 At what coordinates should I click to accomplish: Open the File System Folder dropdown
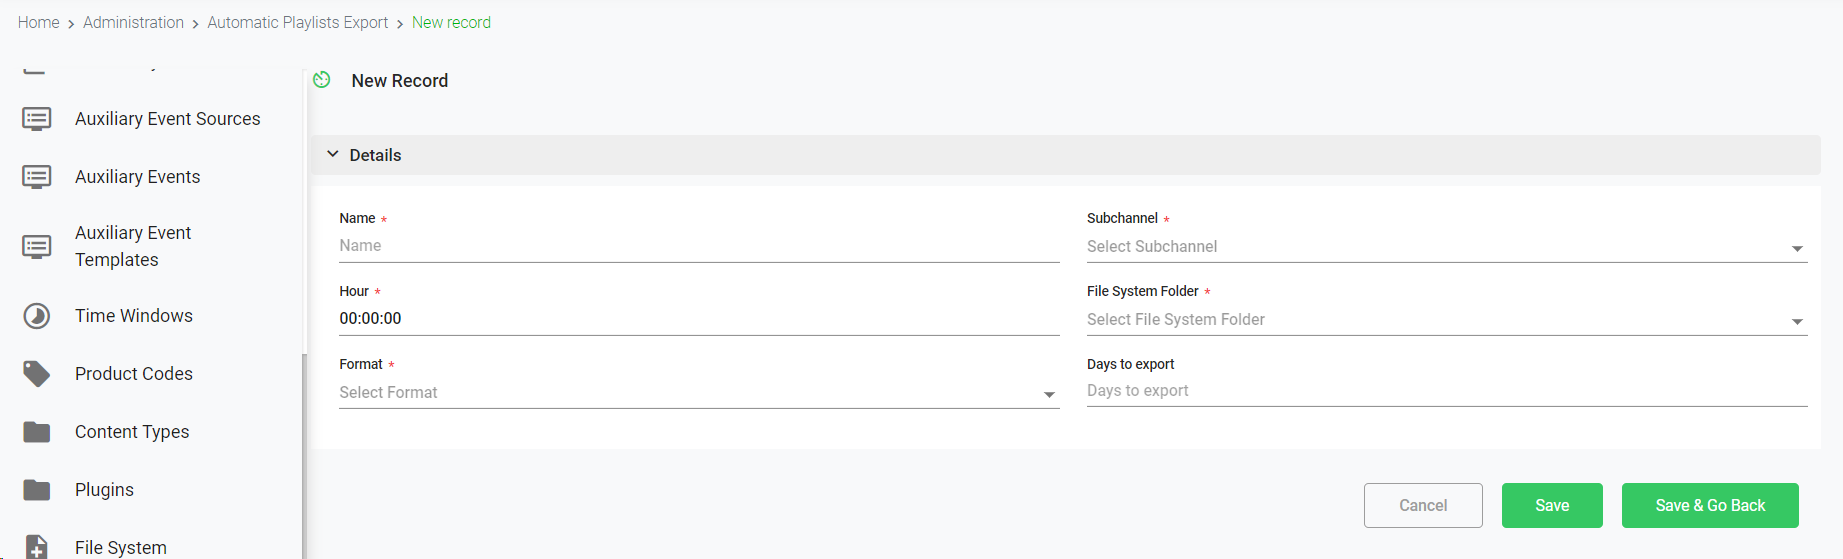[x=1446, y=320]
